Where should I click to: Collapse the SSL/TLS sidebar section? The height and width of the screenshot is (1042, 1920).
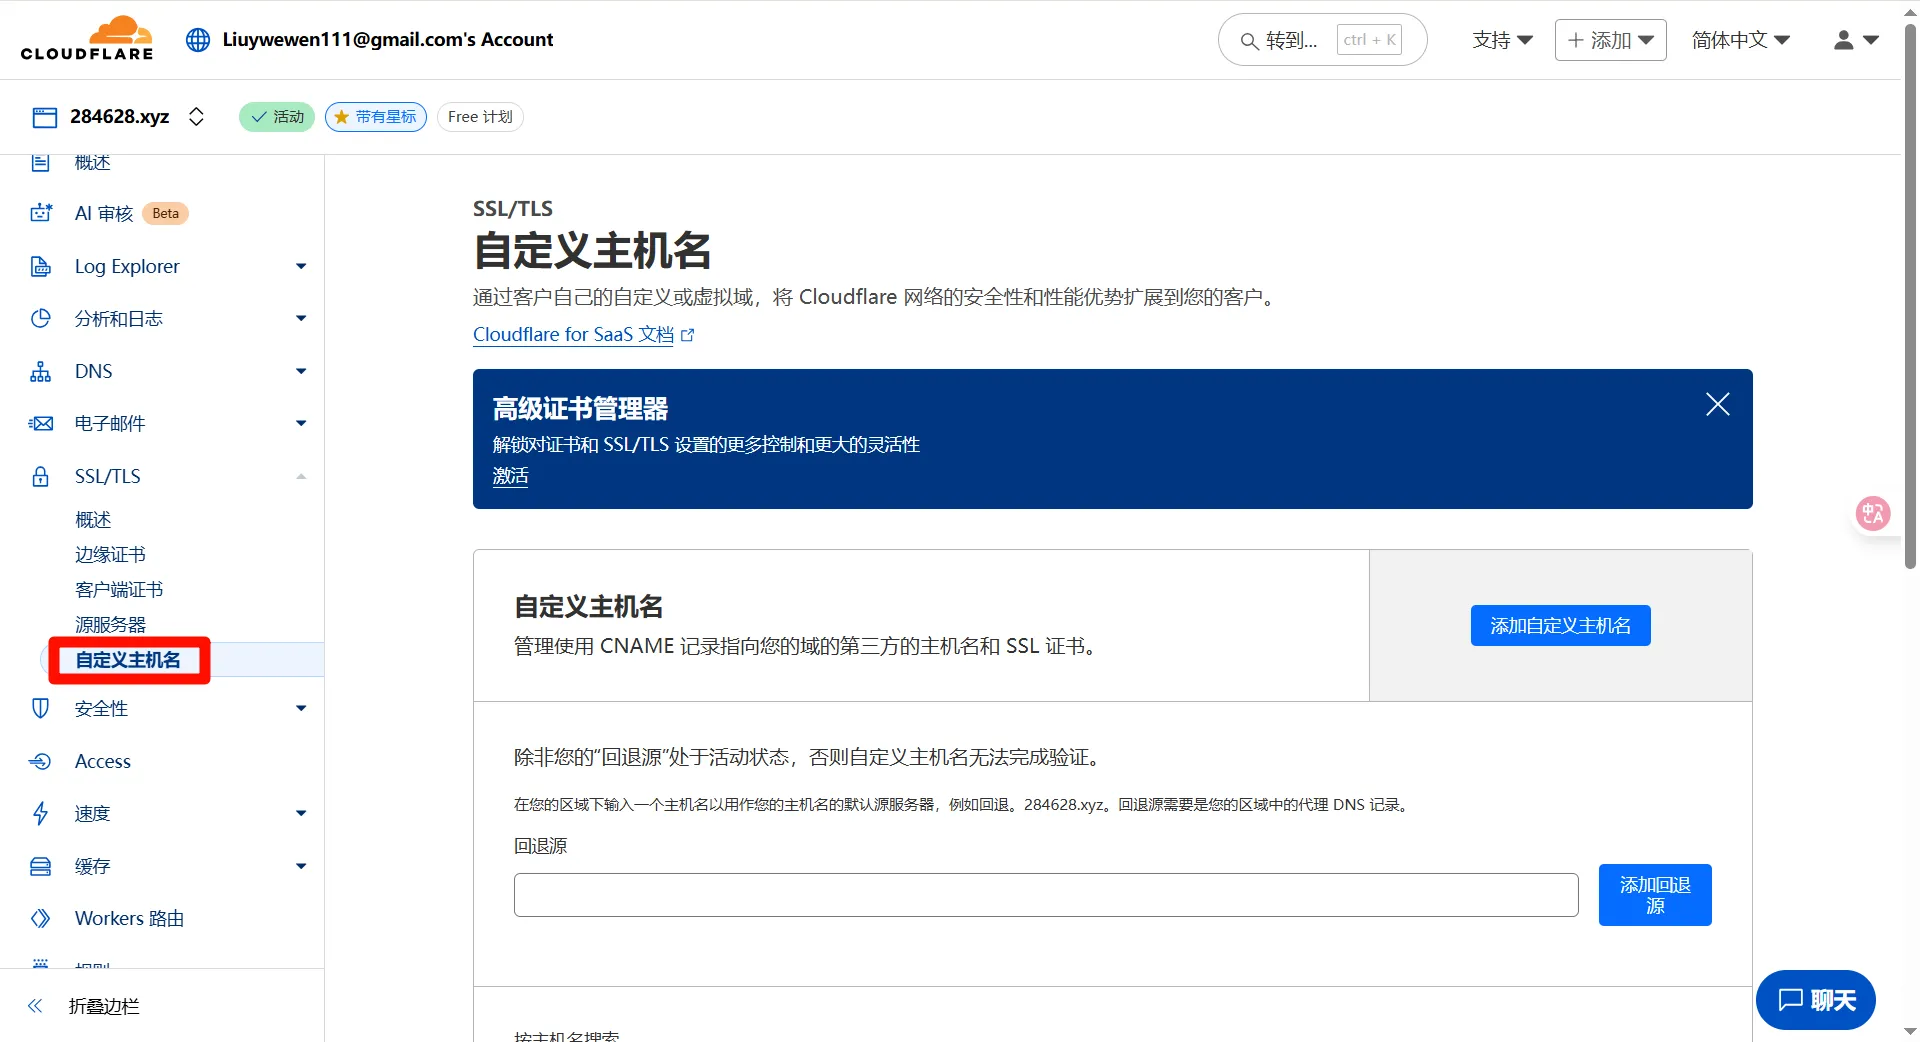(300, 476)
